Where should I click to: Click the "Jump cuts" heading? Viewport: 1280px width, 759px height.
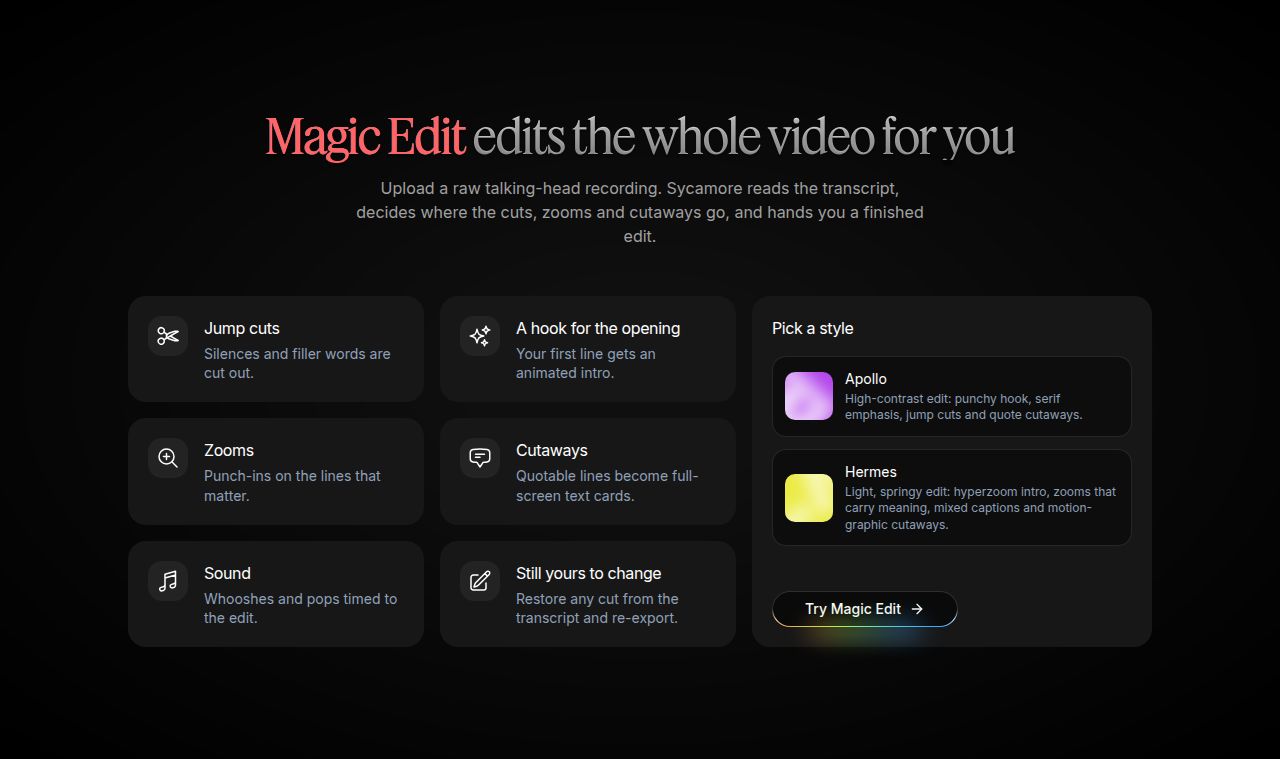(x=242, y=328)
